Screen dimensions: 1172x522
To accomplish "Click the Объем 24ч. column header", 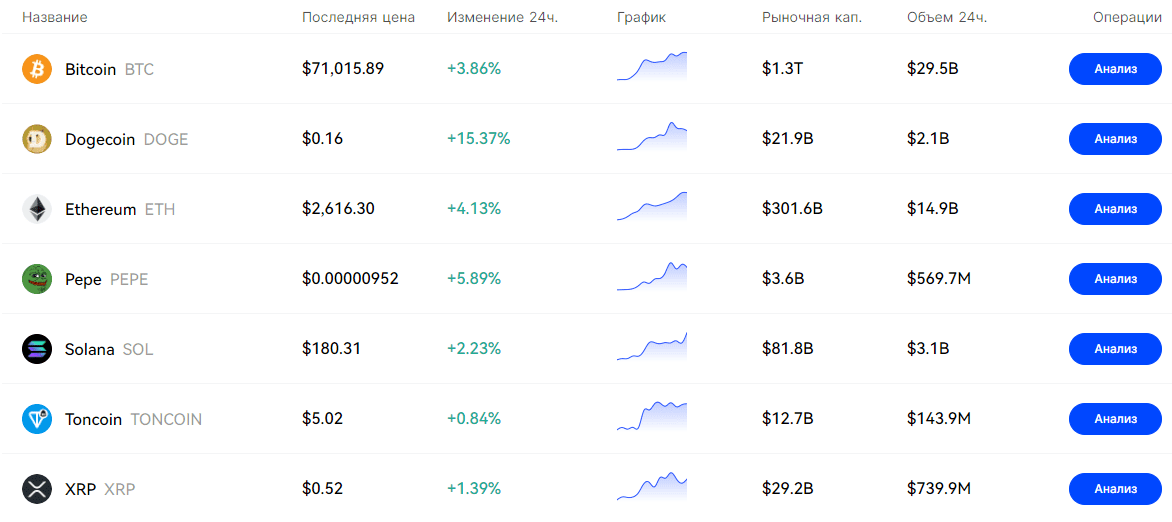I will coord(946,18).
